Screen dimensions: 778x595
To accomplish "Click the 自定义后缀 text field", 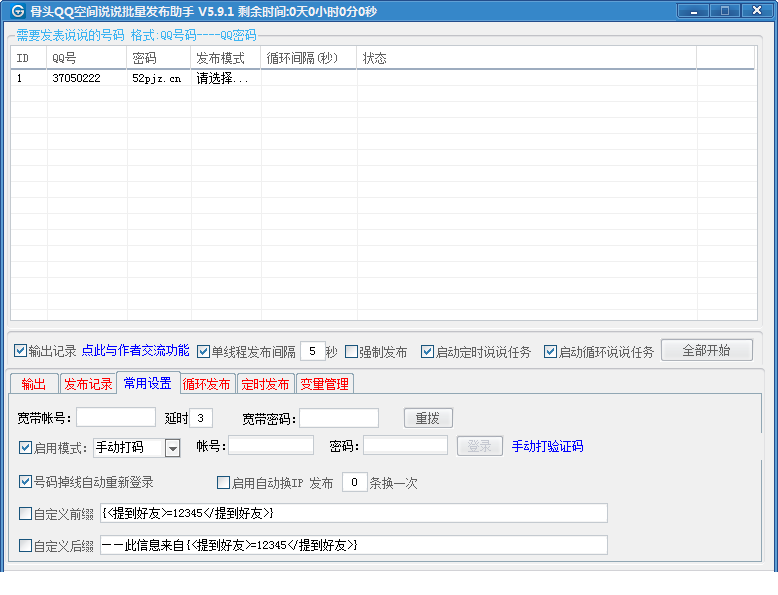I will pyautogui.click(x=354, y=545).
